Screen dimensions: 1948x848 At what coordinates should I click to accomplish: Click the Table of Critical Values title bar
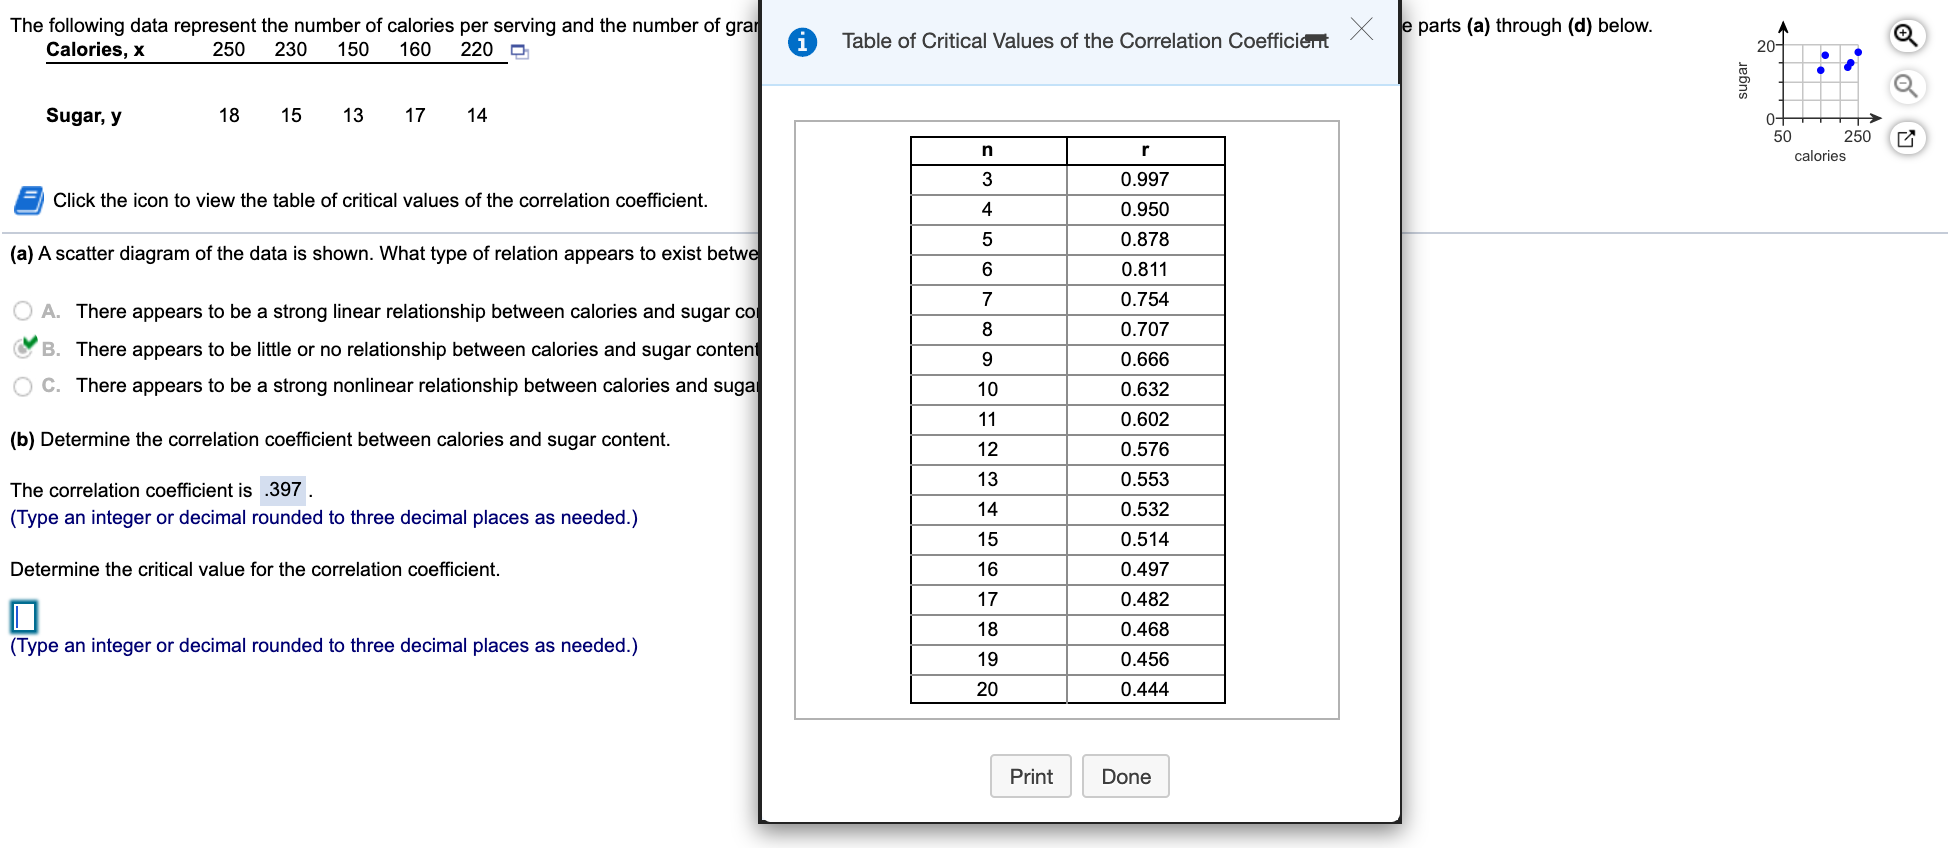[x=1085, y=41]
